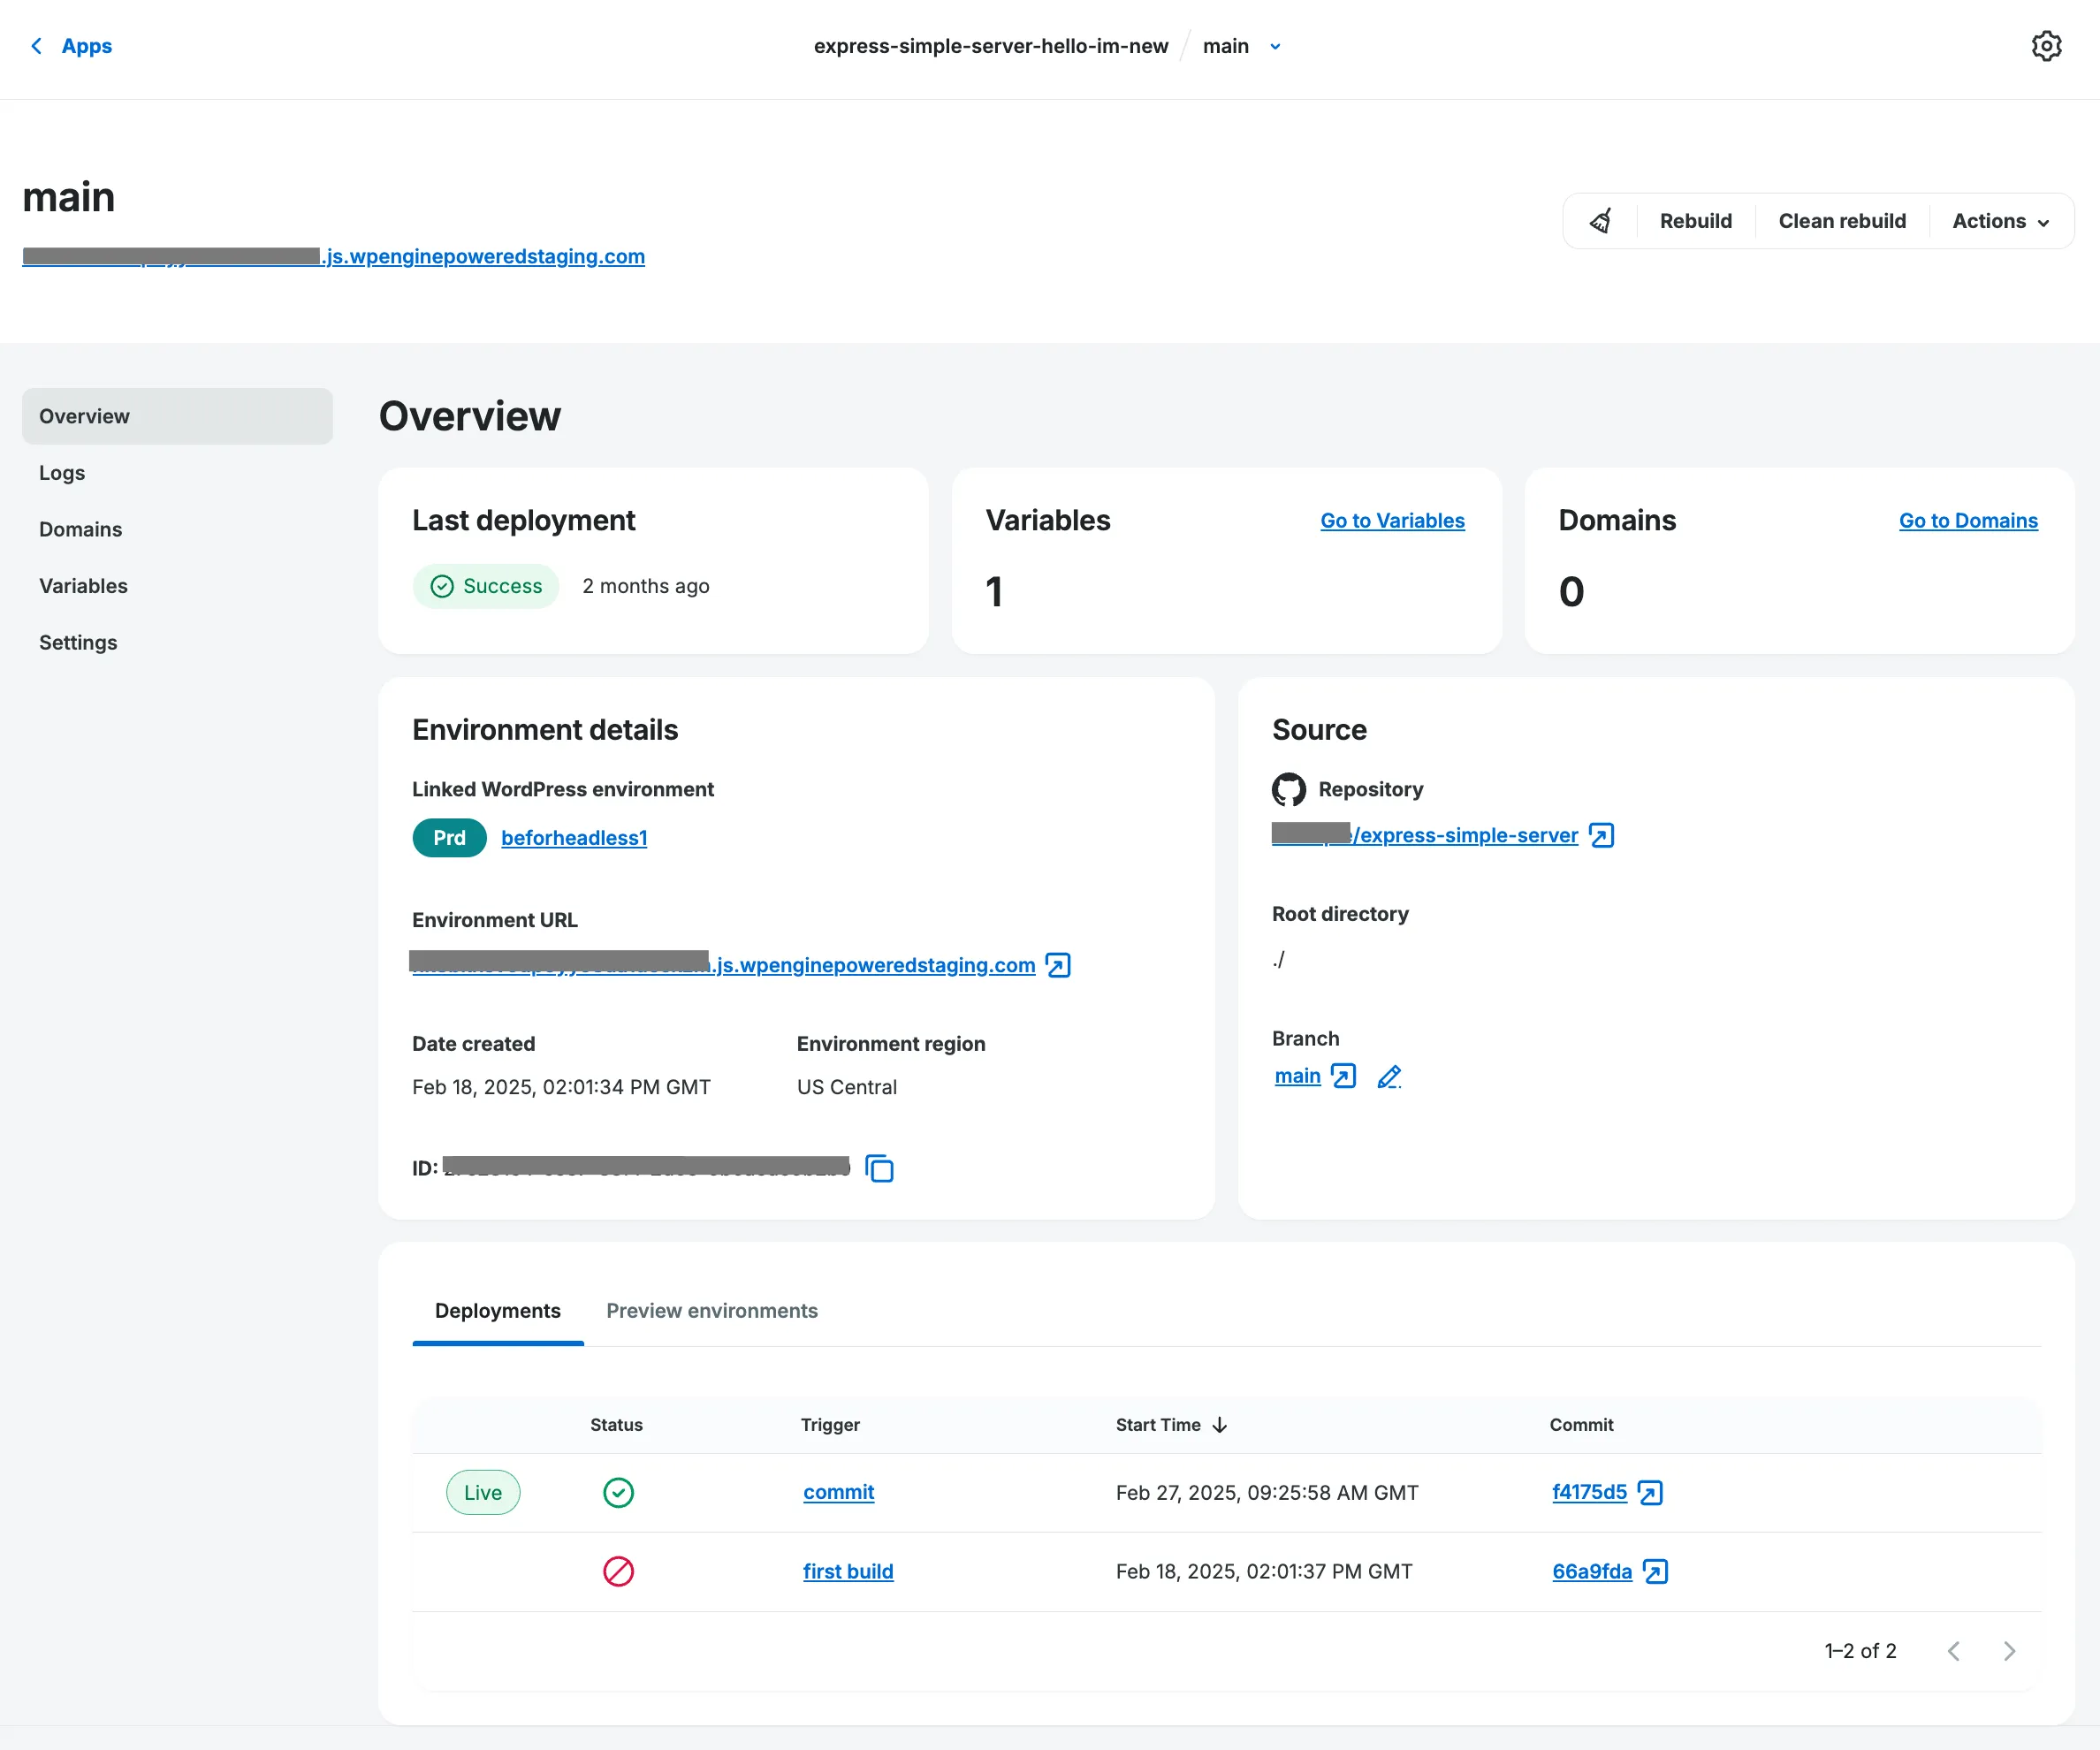The width and height of the screenshot is (2100, 1750).
Task: Click the Commit column header
Action: coord(1581,1425)
